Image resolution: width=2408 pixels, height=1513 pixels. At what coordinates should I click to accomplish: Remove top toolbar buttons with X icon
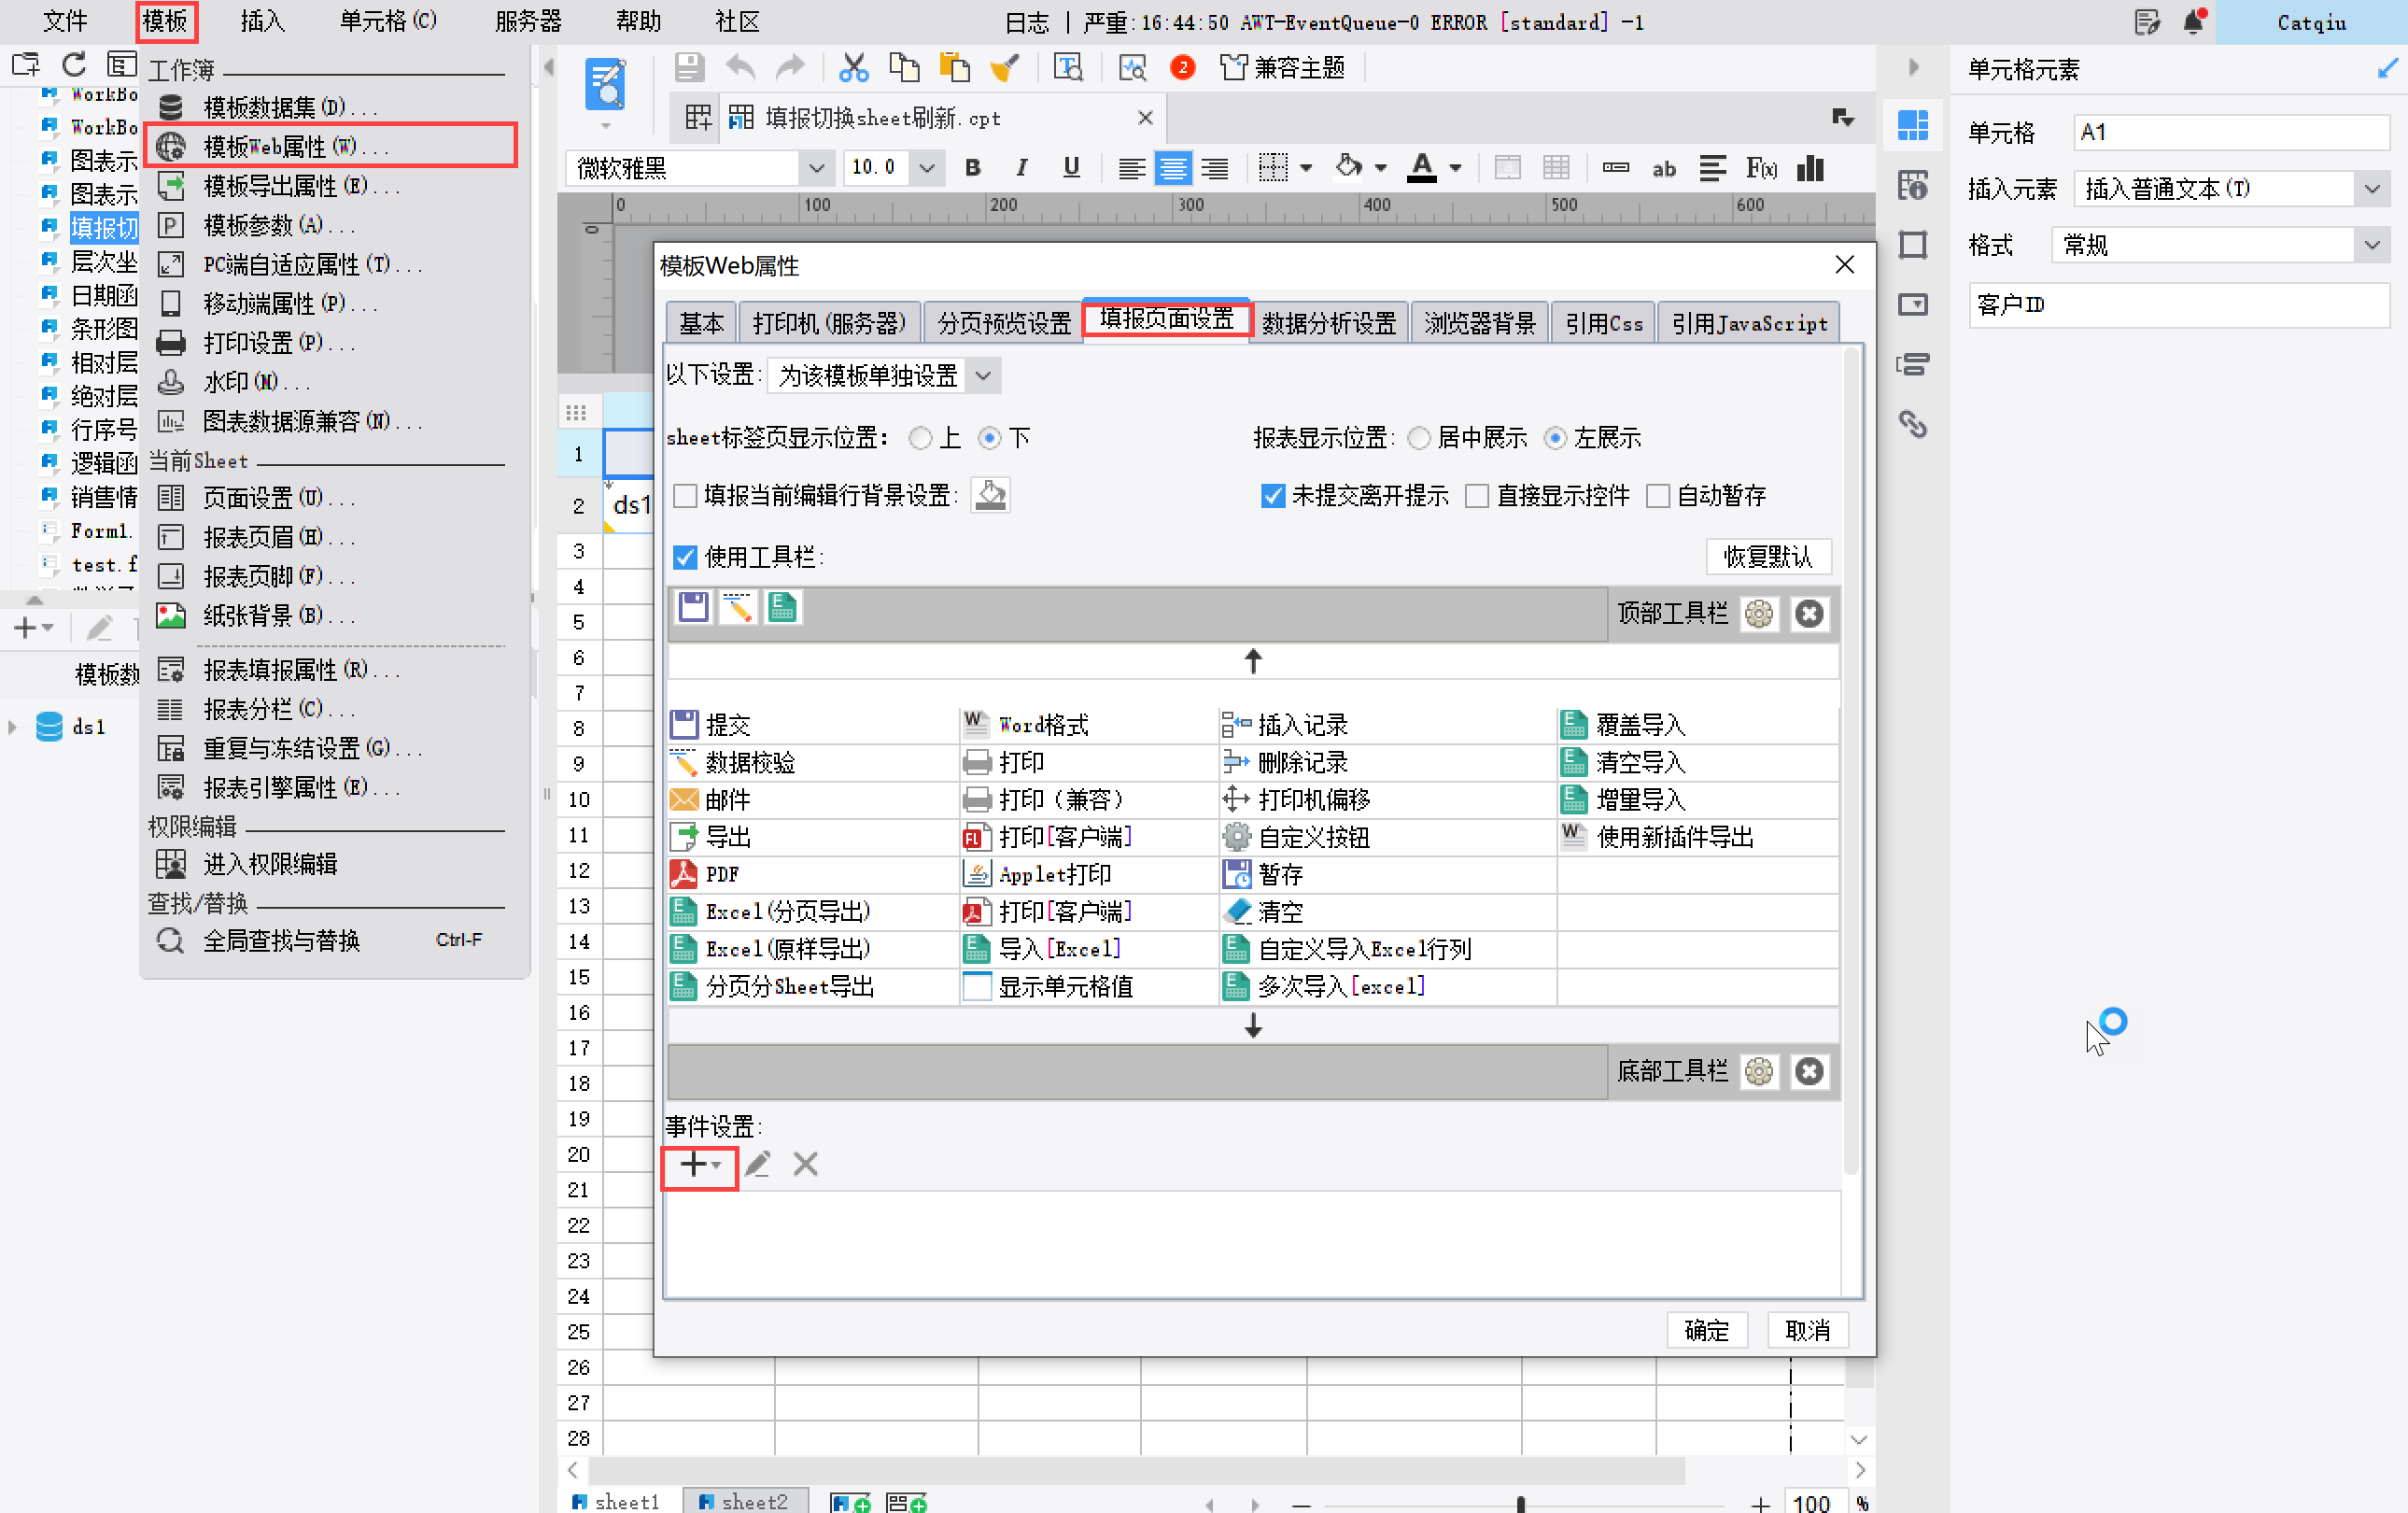click(x=1808, y=613)
